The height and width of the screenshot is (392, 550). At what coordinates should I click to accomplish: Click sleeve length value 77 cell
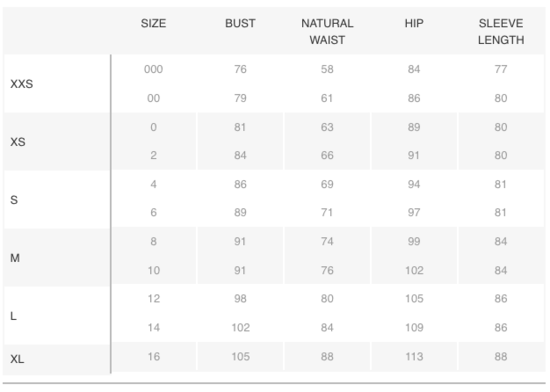(501, 69)
